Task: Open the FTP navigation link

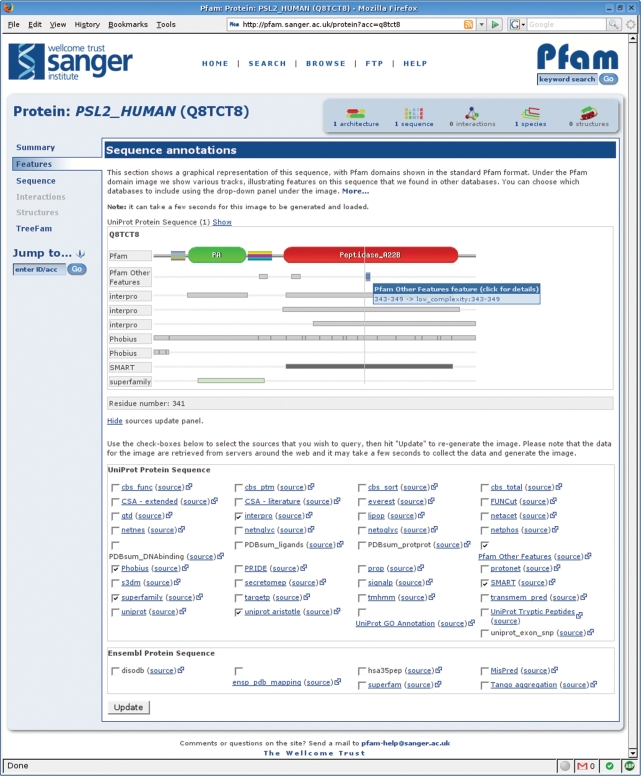Action: point(374,63)
